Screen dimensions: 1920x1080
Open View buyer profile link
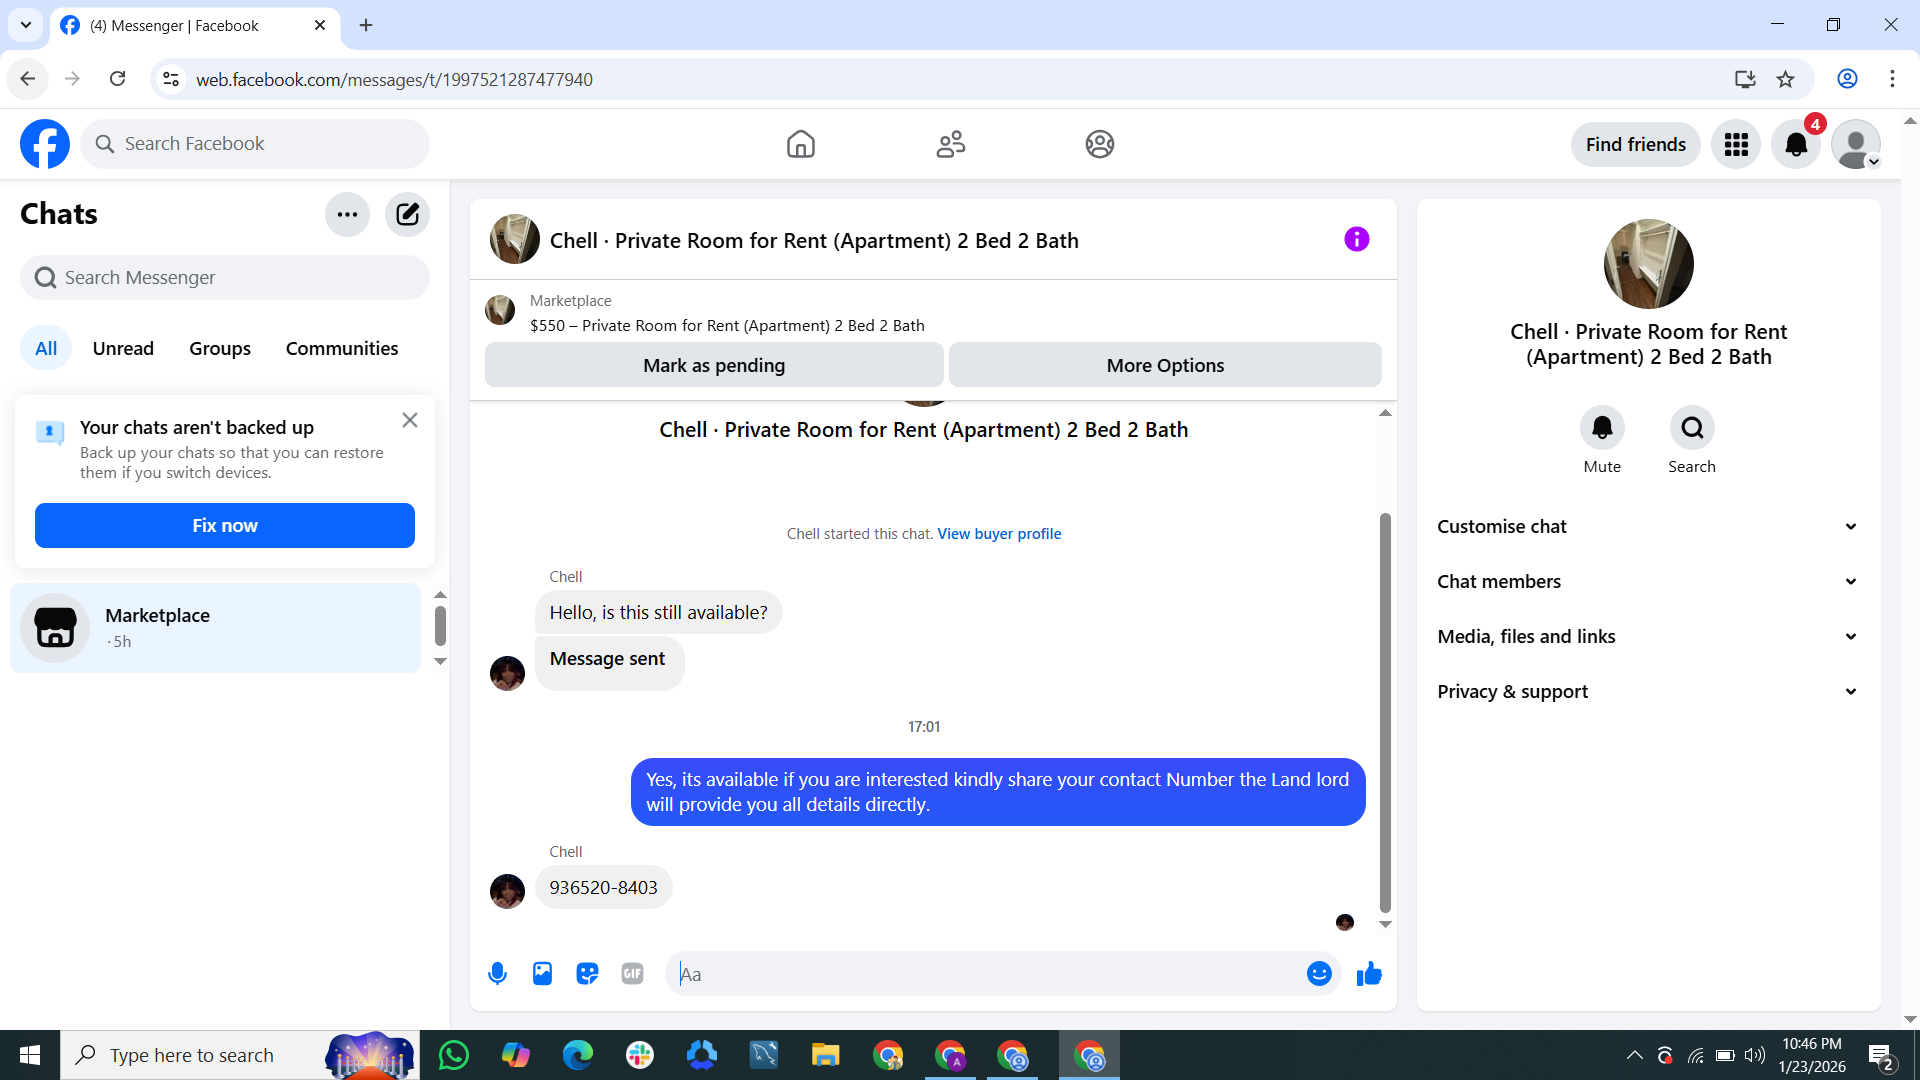click(999, 534)
